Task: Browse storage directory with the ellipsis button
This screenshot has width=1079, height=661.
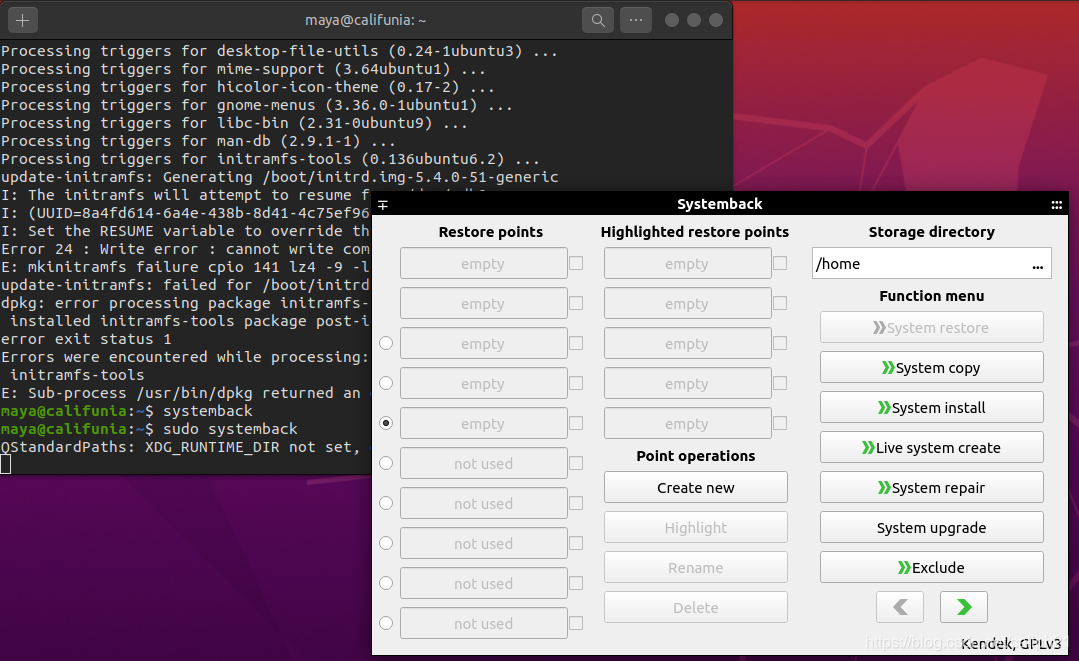Action: tap(1038, 265)
